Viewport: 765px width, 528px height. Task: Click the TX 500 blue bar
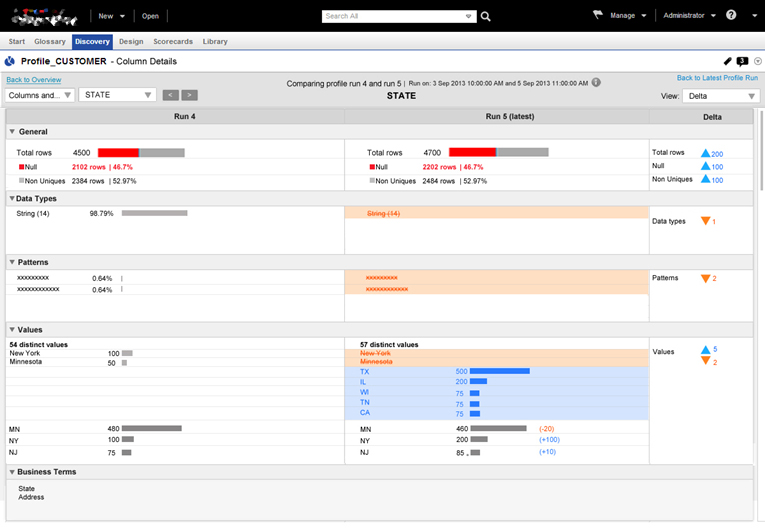500,371
